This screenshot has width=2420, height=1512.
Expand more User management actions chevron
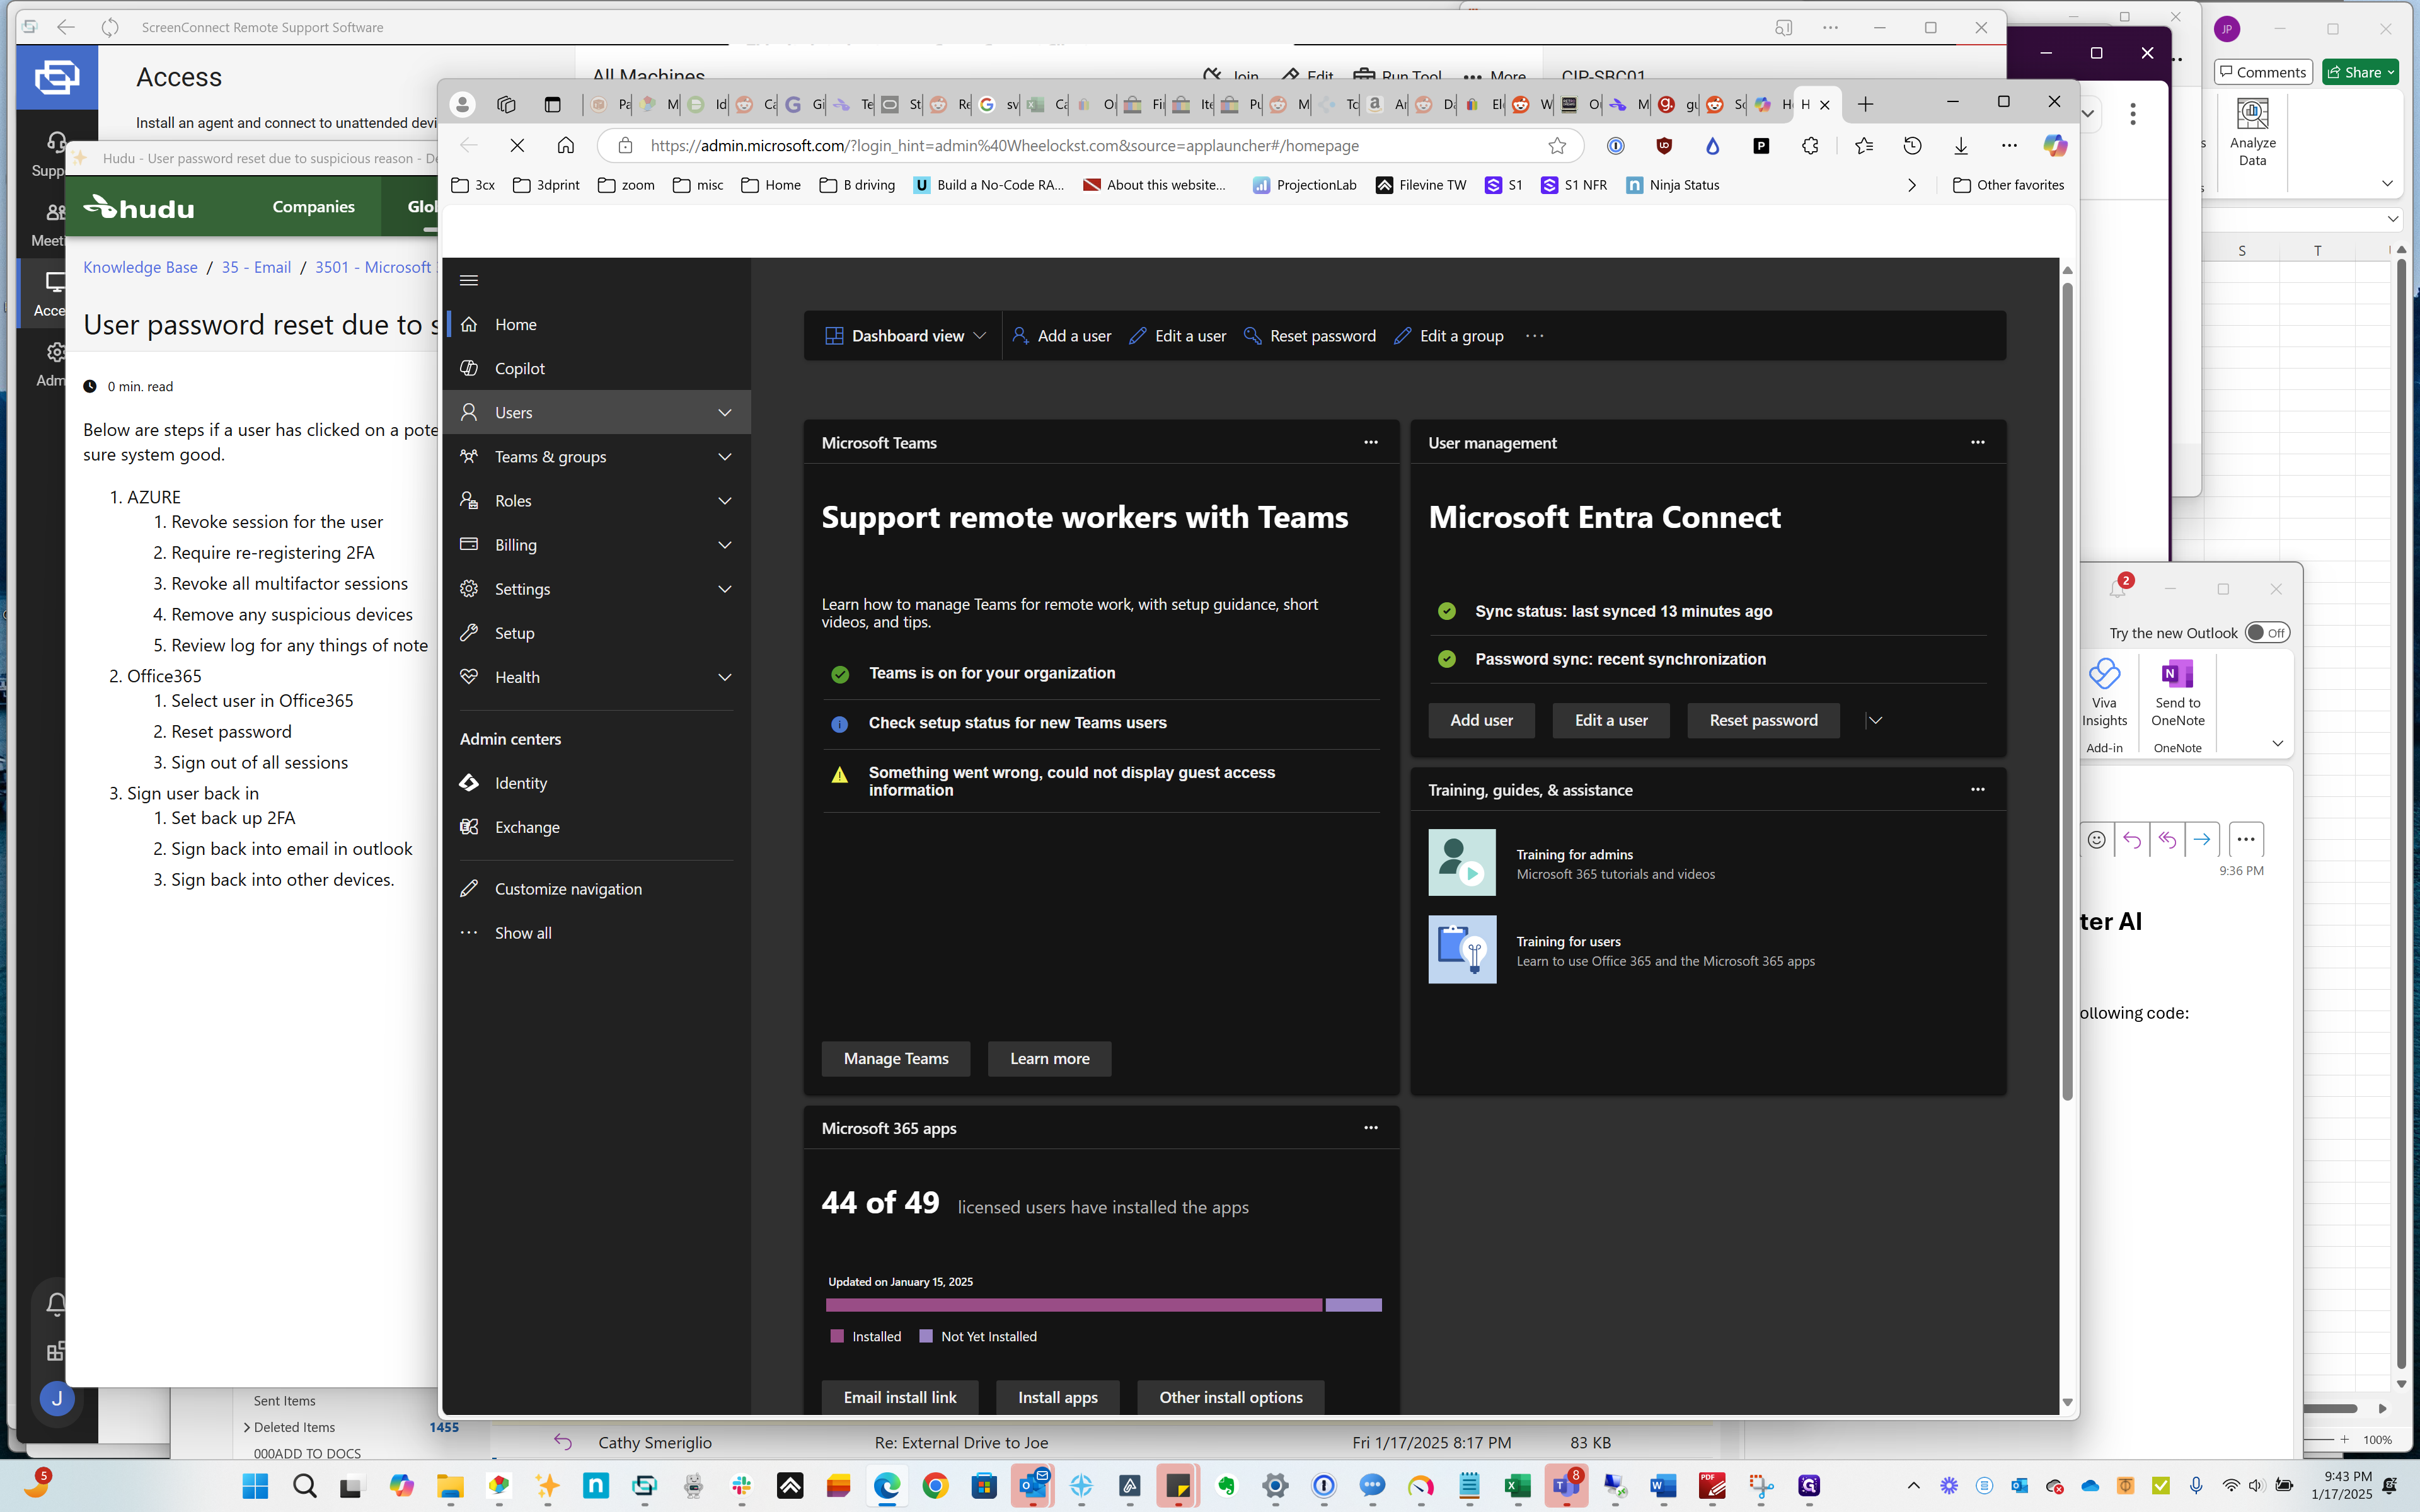tap(1875, 720)
